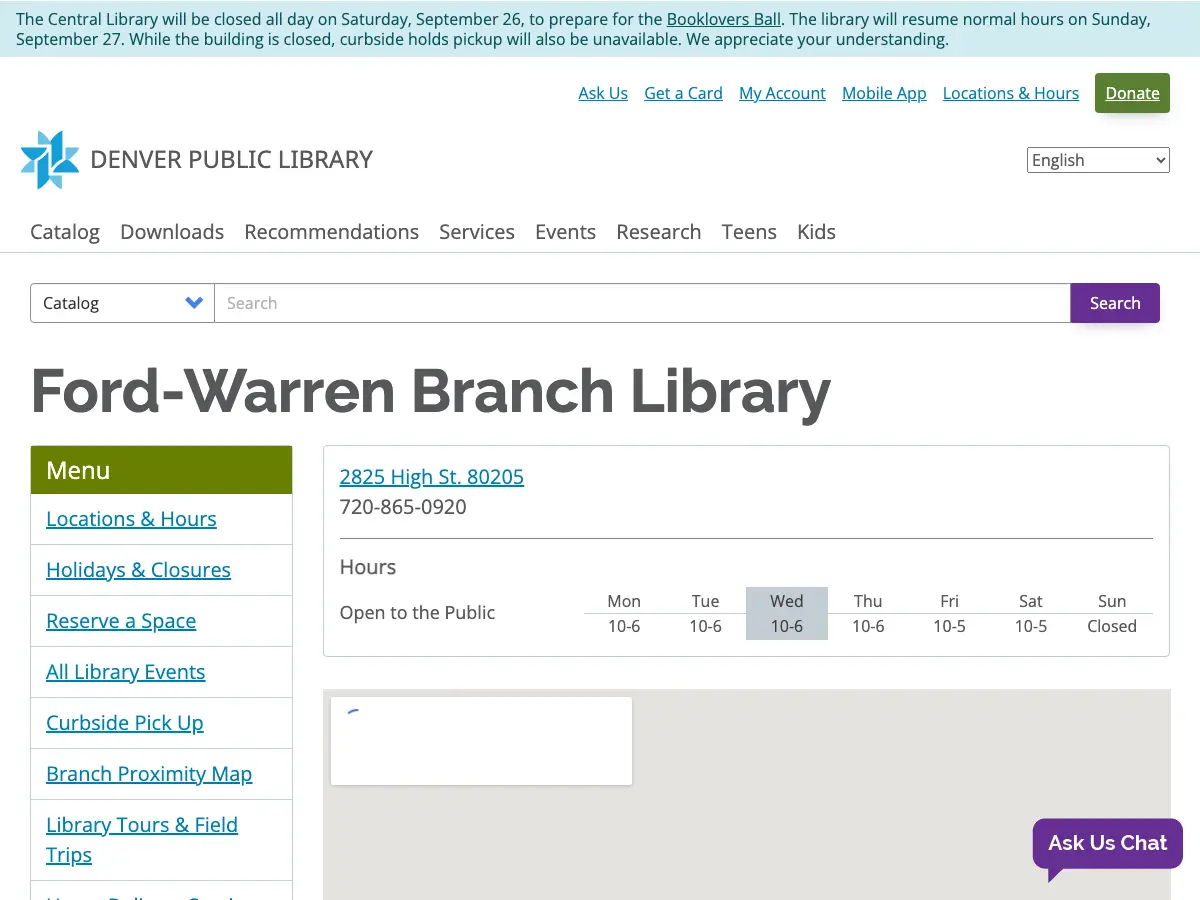Screen dimensions: 1200x900
Task: Click the Denver Public Library pinwheel logo
Action: pyautogui.click(x=50, y=160)
